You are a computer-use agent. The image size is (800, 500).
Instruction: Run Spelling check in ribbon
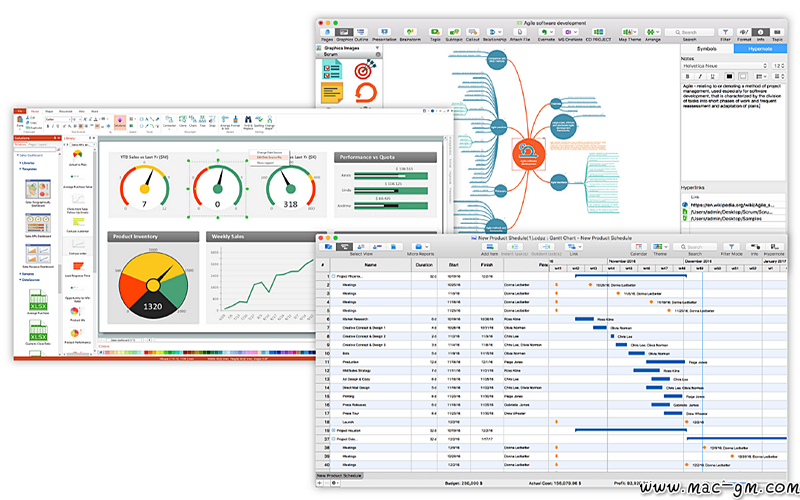tap(259, 121)
